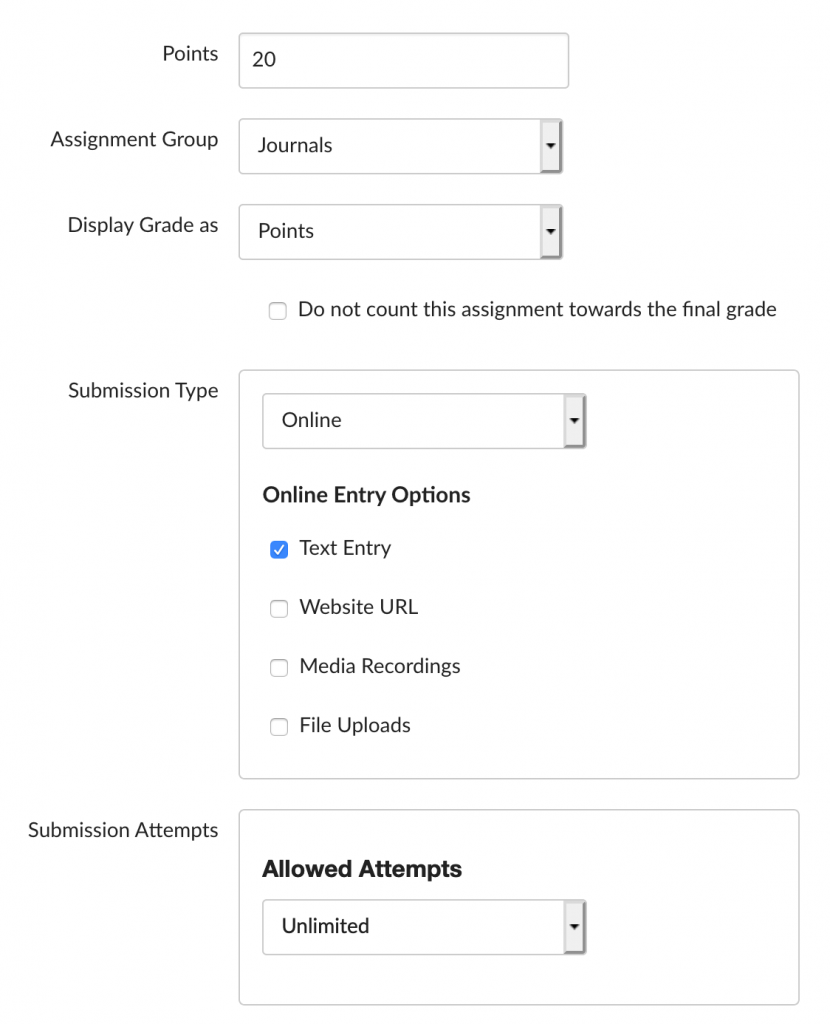The image size is (830, 1024).
Task: Click the File Uploads label text
Action: [355, 725]
